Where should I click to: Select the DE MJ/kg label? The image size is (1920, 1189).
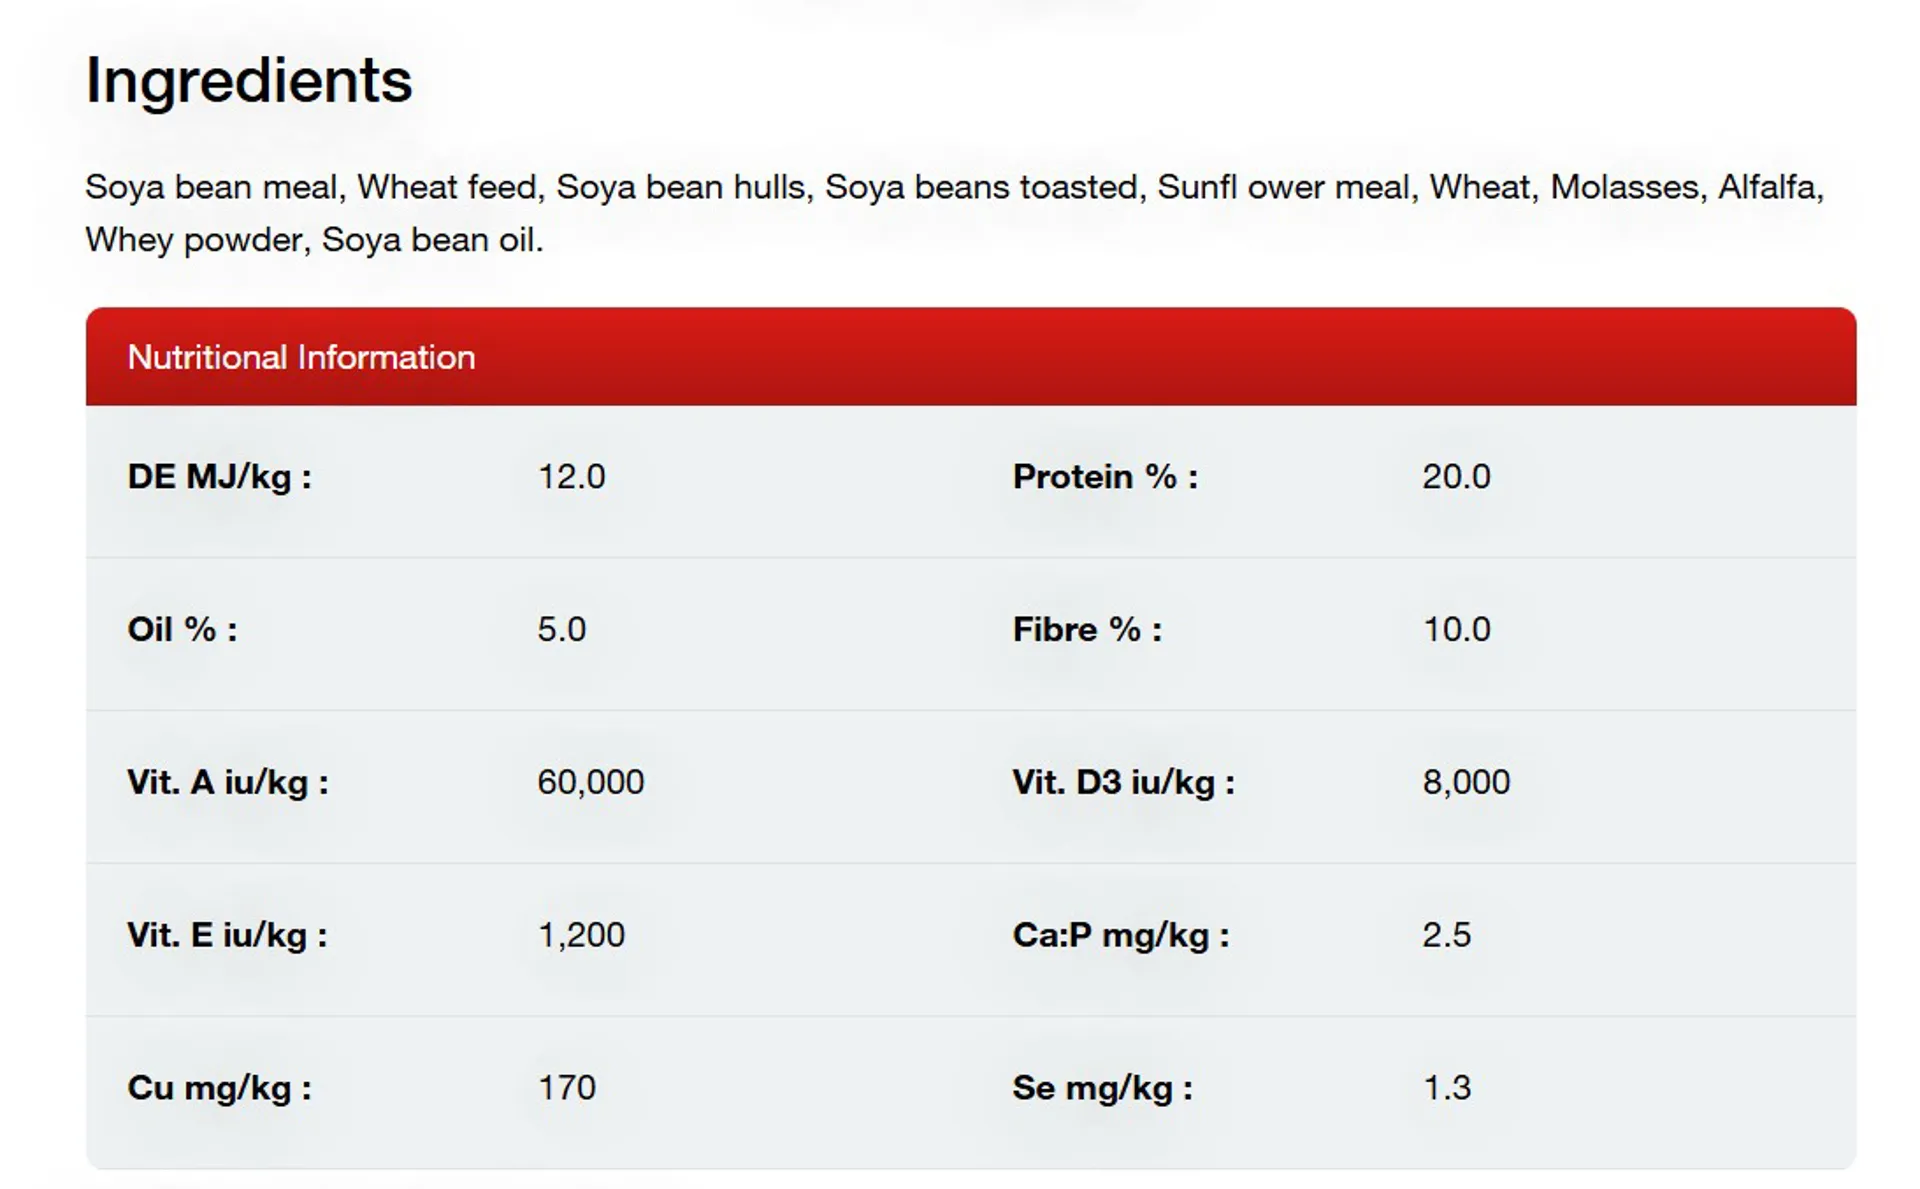coord(219,477)
